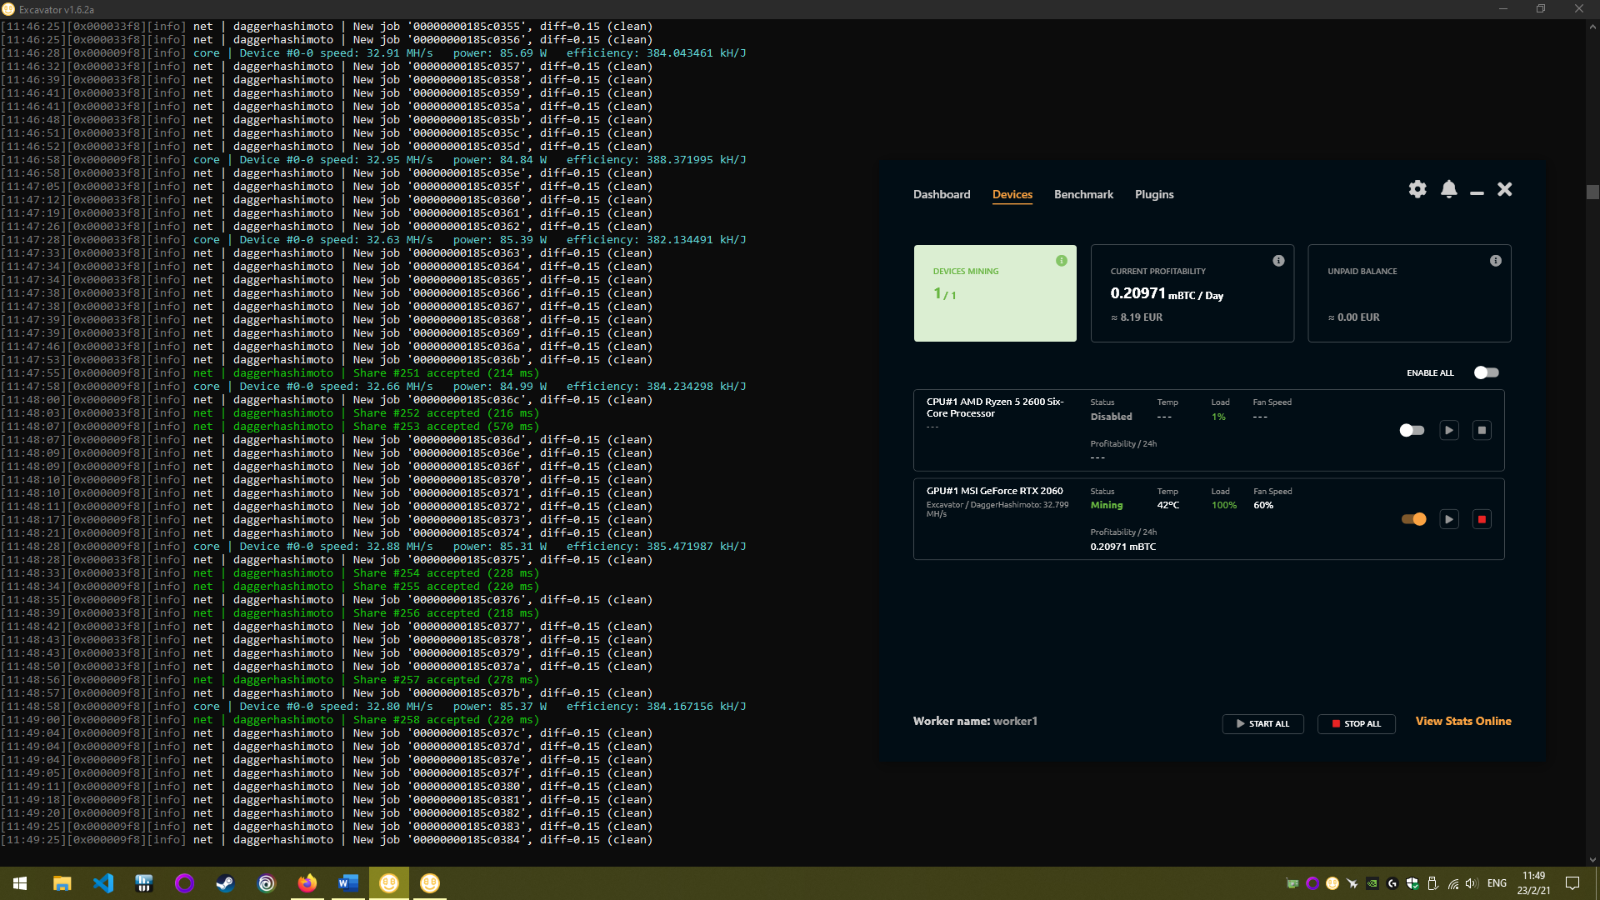Switch to Microsoft Word in taskbar
1600x900 pixels.
[x=348, y=883]
